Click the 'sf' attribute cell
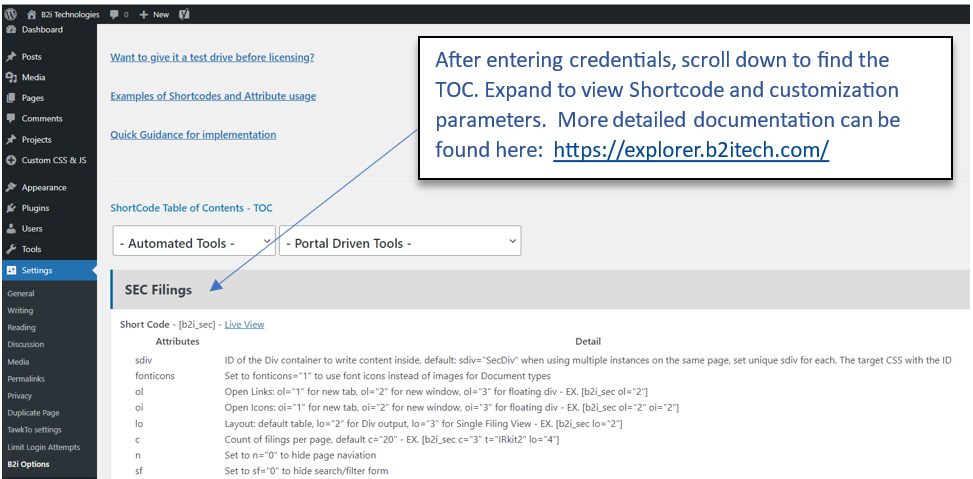973x479 pixels. tap(138, 471)
